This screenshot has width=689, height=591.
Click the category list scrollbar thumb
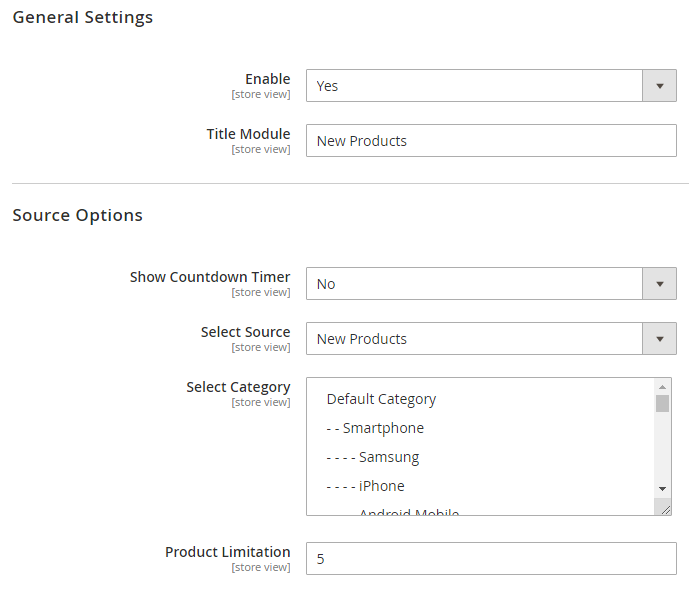coord(662,403)
